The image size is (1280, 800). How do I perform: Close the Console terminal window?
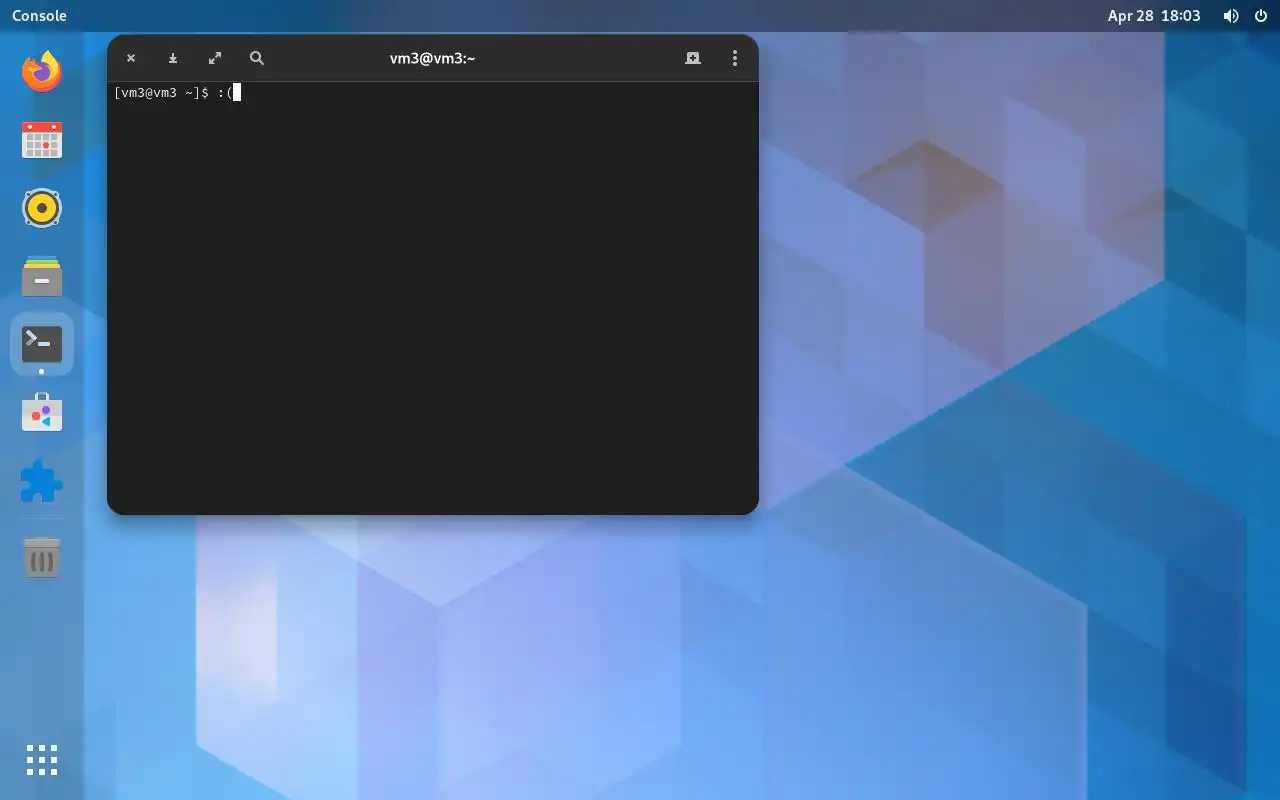(x=131, y=58)
